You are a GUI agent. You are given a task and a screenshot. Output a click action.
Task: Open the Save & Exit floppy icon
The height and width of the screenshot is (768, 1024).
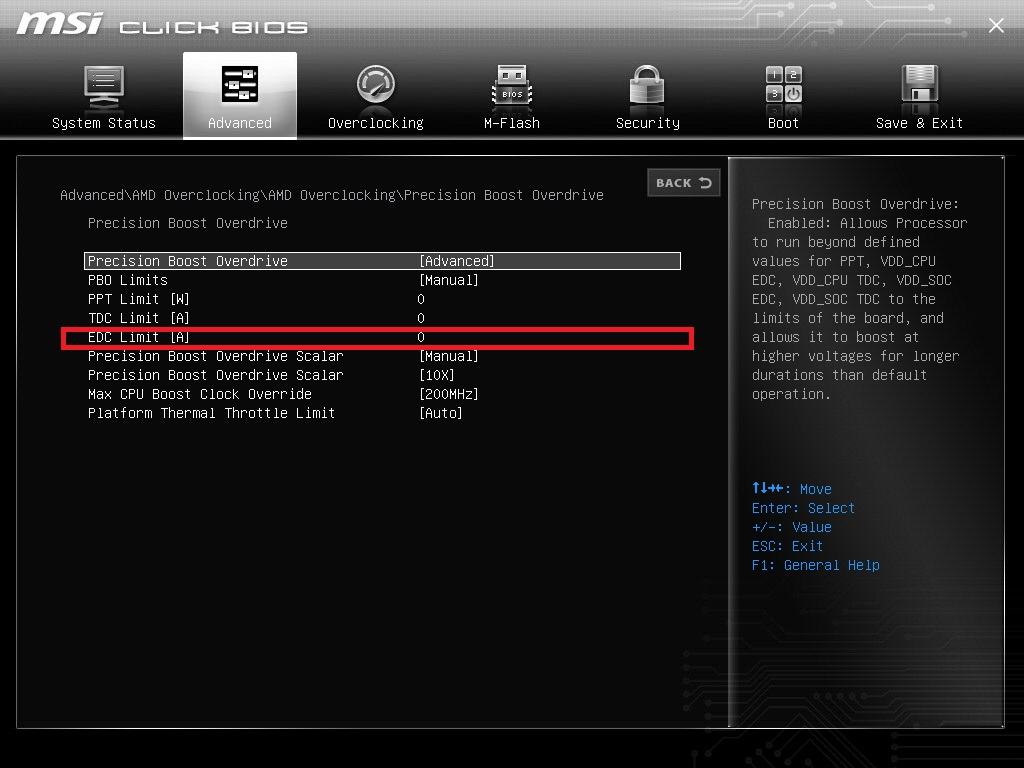pyautogui.click(x=920, y=84)
